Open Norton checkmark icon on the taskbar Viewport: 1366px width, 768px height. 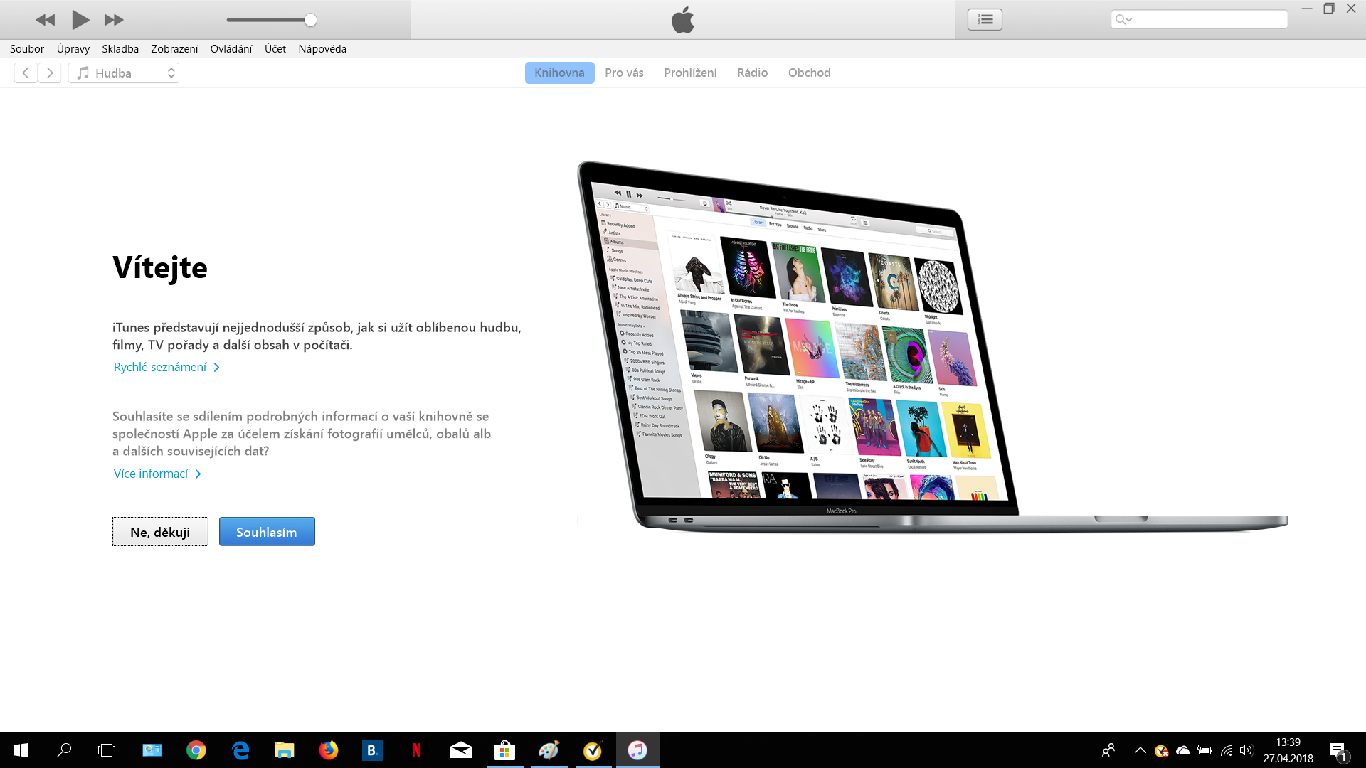[x=592, y=750]
